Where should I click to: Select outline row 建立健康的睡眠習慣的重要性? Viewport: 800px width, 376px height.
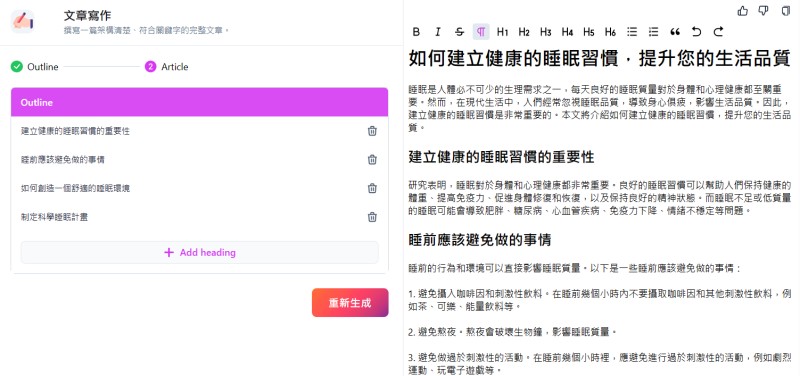point(199,131)
